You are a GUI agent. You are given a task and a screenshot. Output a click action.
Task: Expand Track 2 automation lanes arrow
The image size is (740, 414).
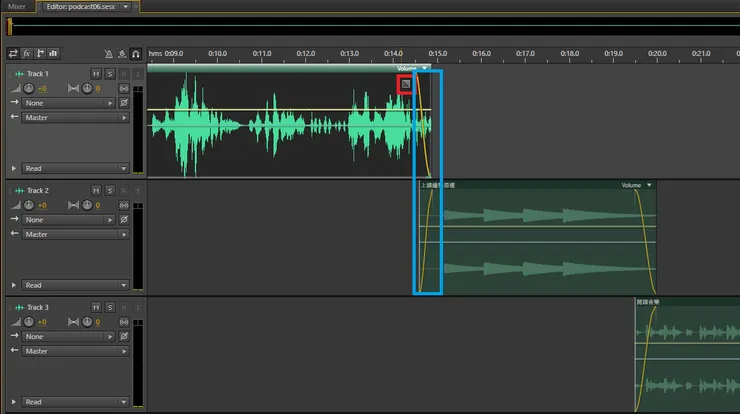(14, 285)
